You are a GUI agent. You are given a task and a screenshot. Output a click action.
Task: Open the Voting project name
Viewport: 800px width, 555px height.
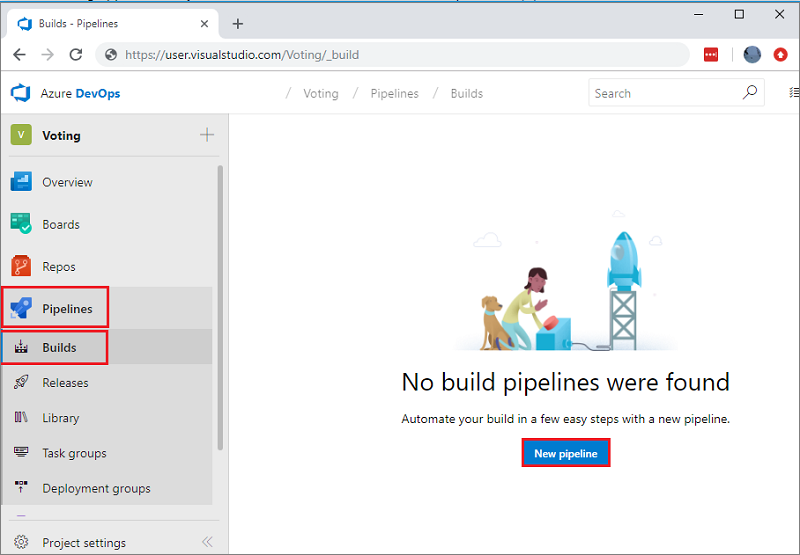tap(61, 135)
